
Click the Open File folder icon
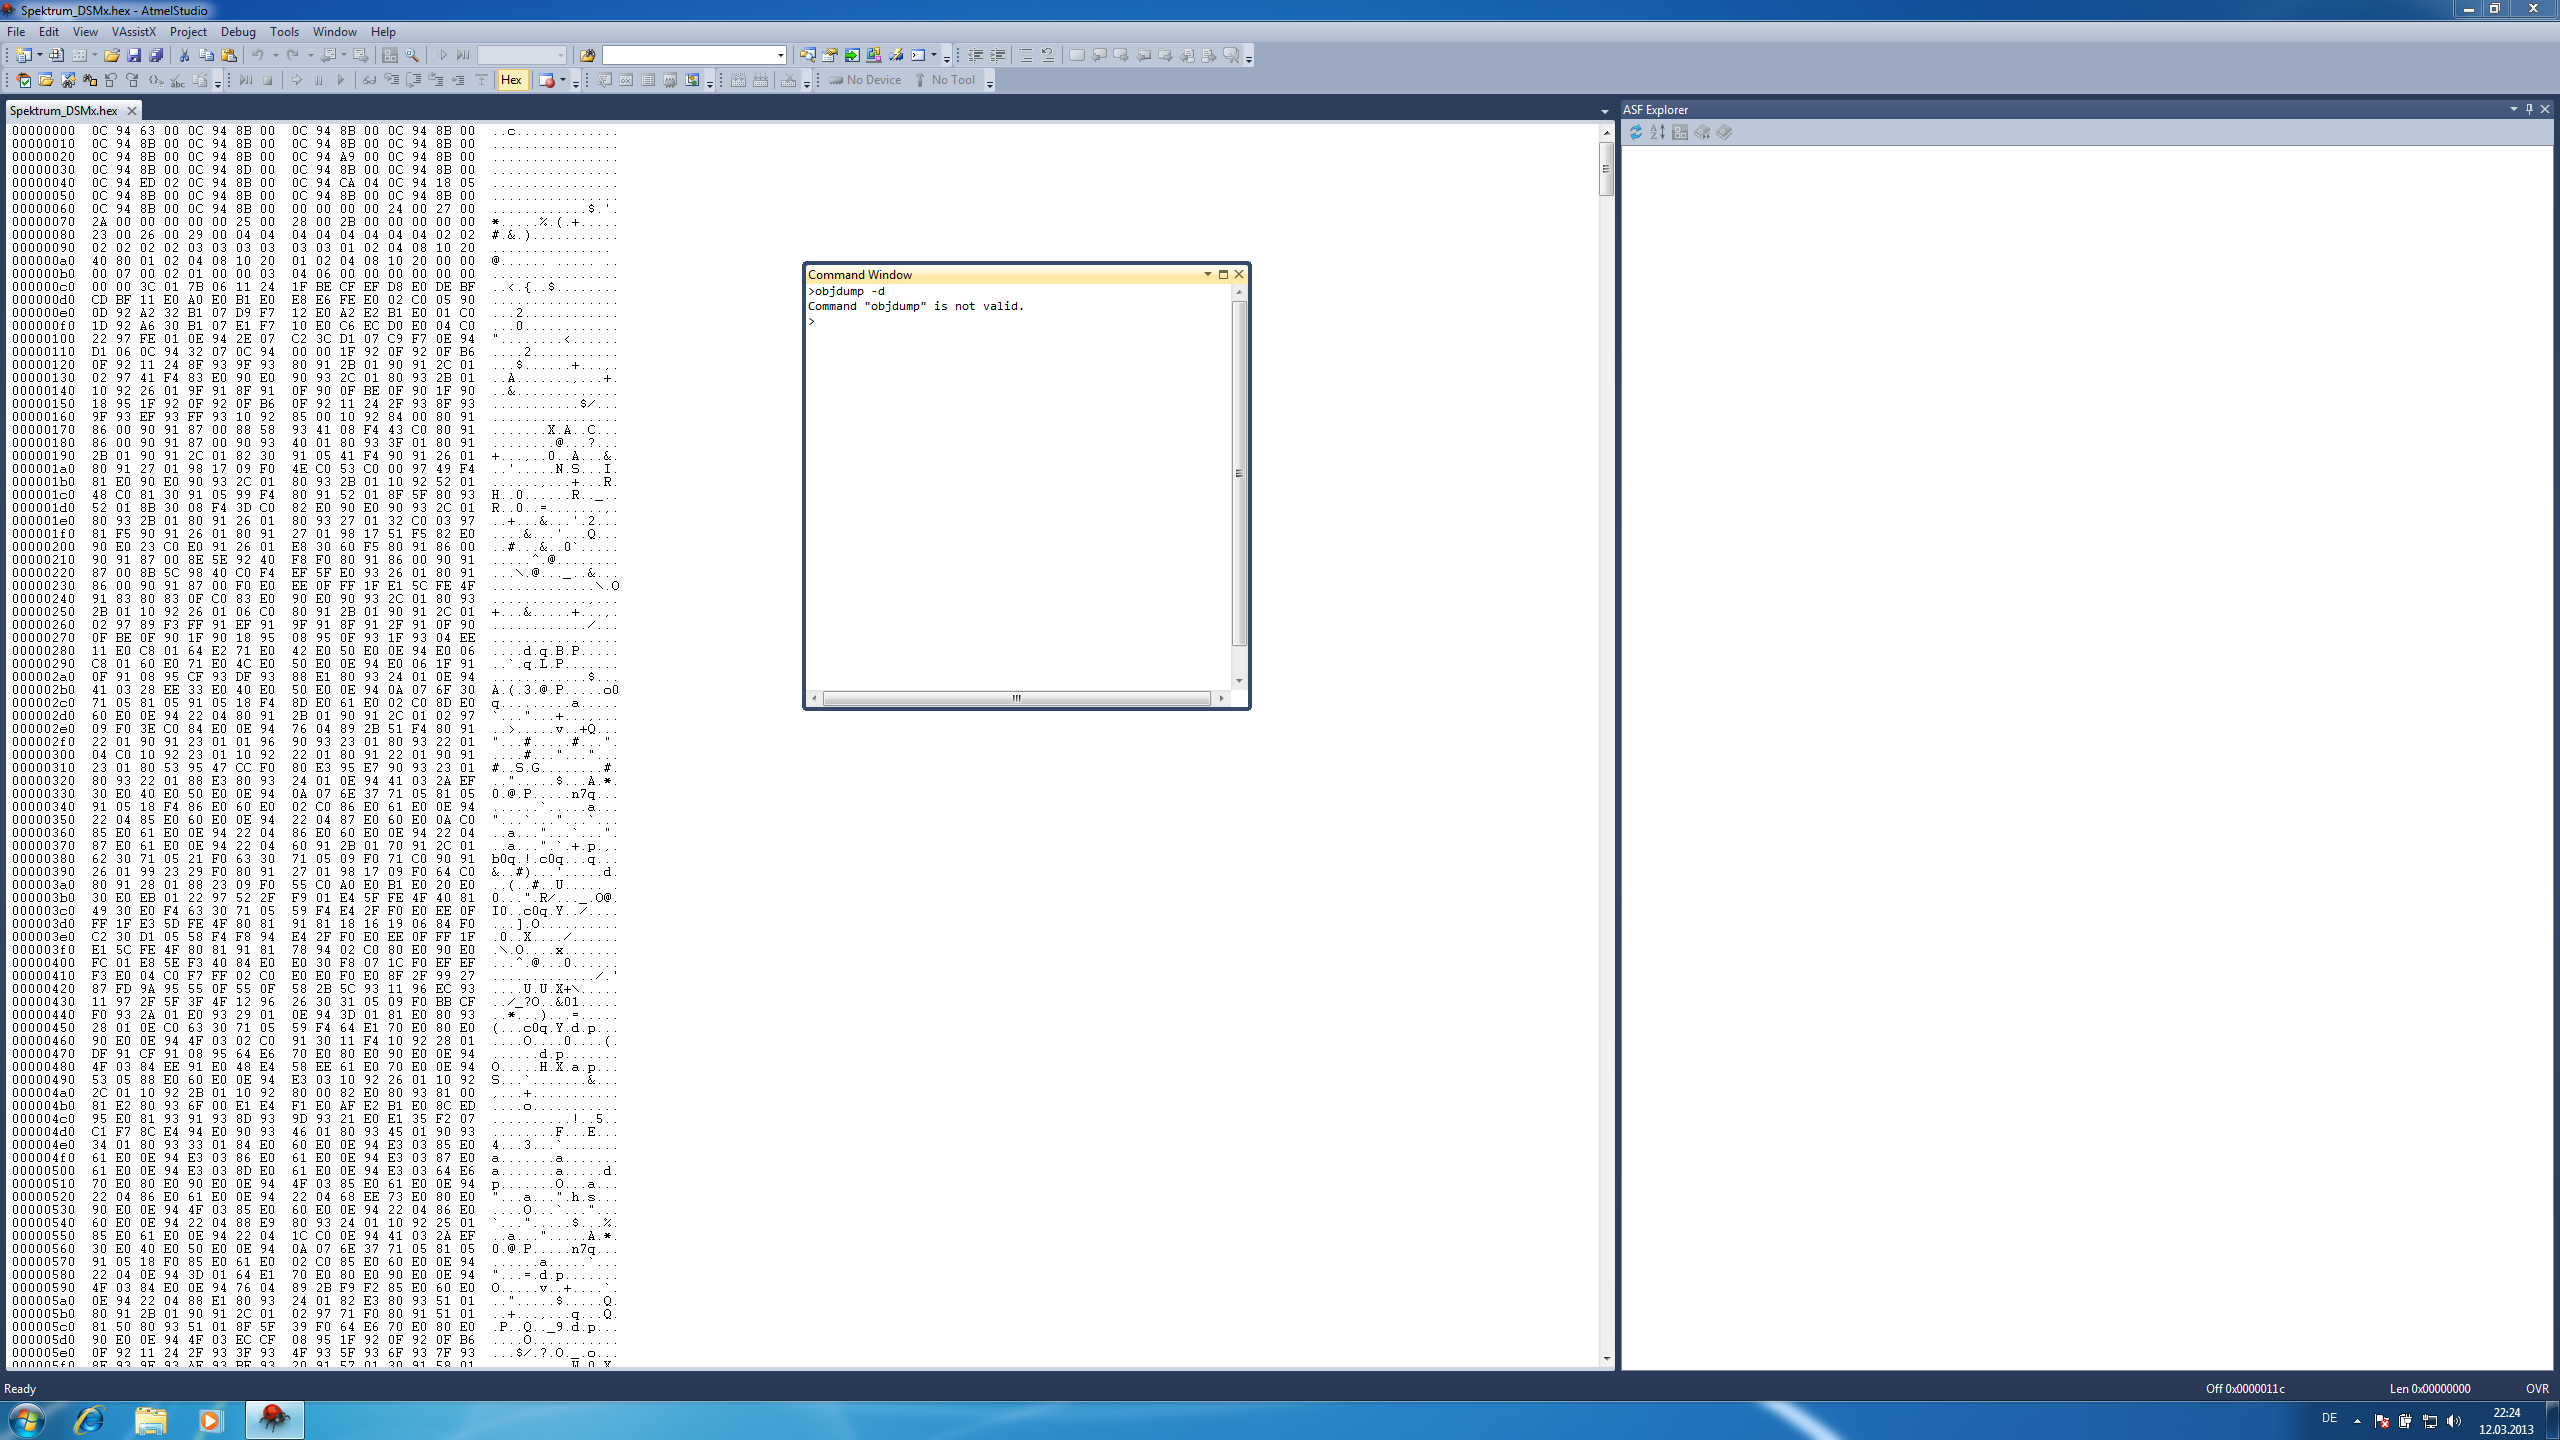point(112,56)
